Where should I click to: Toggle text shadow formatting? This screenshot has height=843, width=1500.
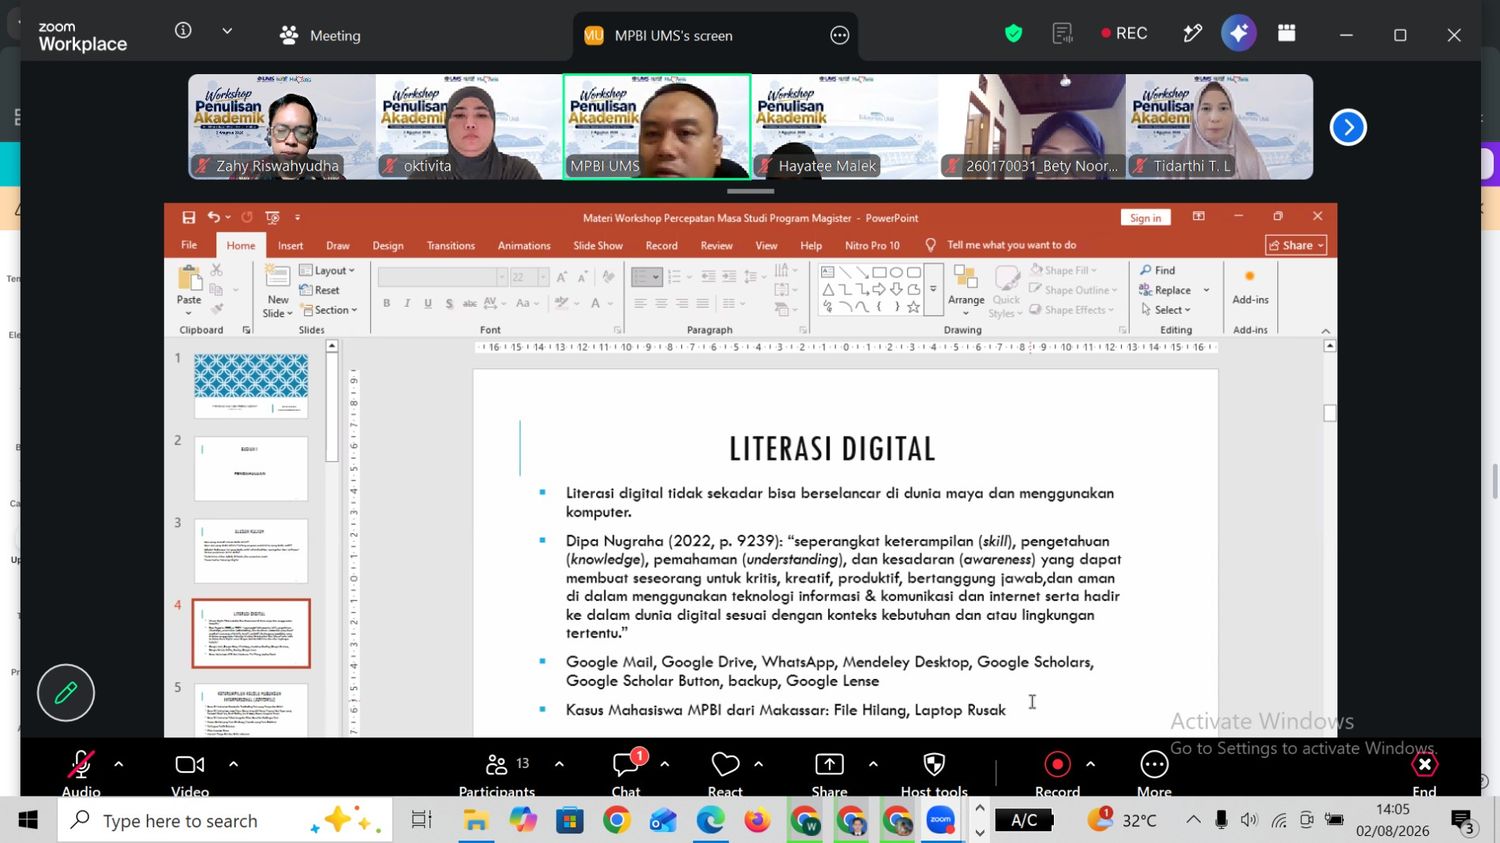tap(449, 303)
